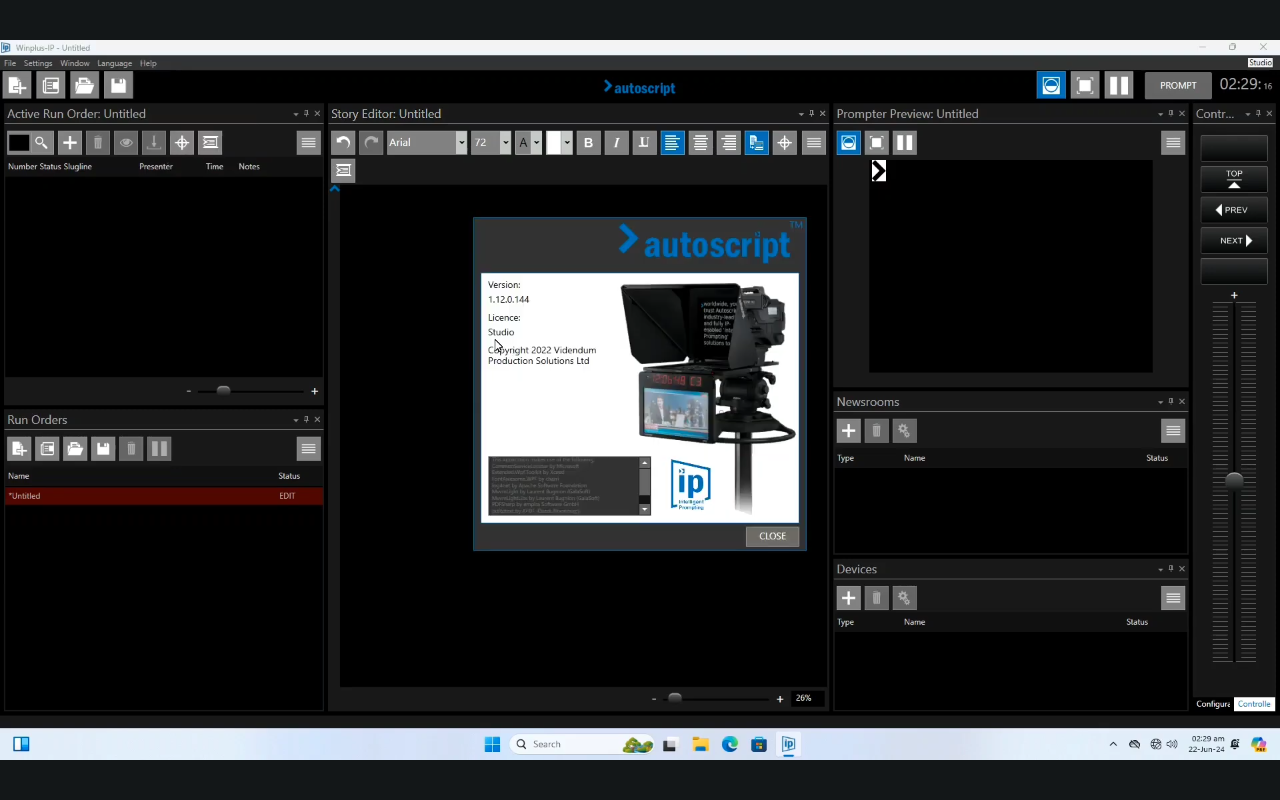Toggle Bold formatting in Story Editor
This screenshot has height=800, width=1280.
(x=588, y=142)
